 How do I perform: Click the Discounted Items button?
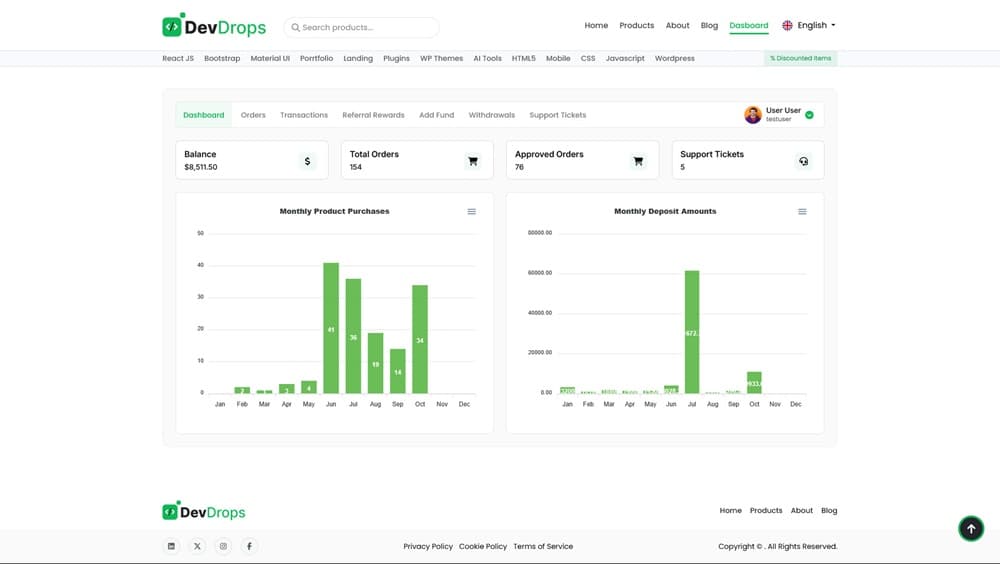coord(800,58)
